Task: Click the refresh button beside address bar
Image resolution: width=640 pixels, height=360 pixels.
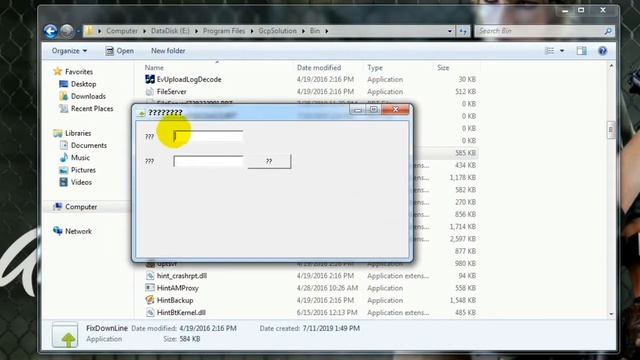Action: coord(463,31)
